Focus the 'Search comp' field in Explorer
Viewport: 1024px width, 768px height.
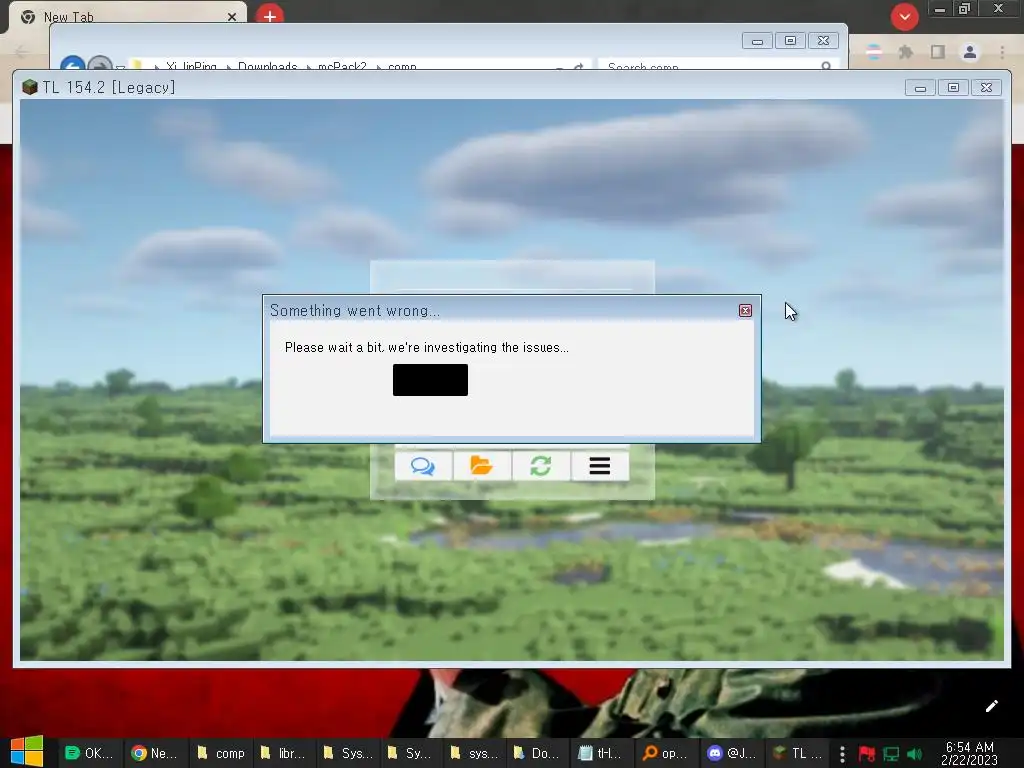pyautogui.click(x=716, y=65)
